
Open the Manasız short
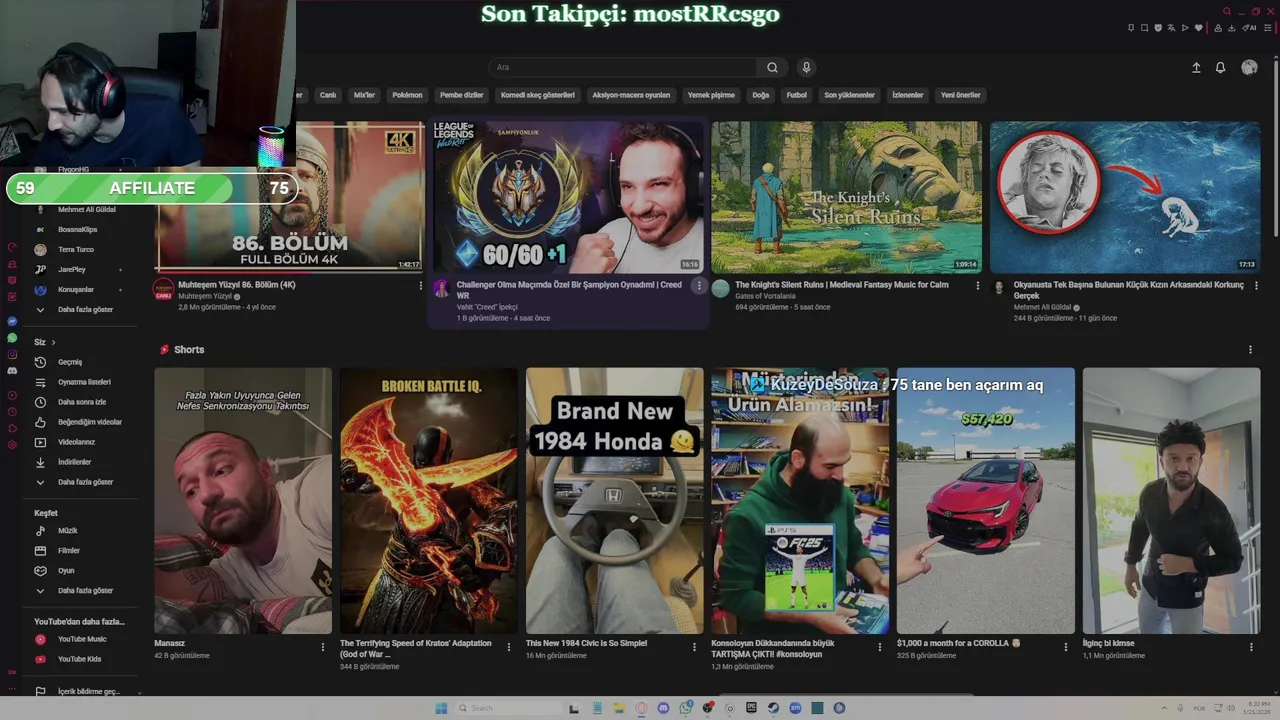pos(243,500)
